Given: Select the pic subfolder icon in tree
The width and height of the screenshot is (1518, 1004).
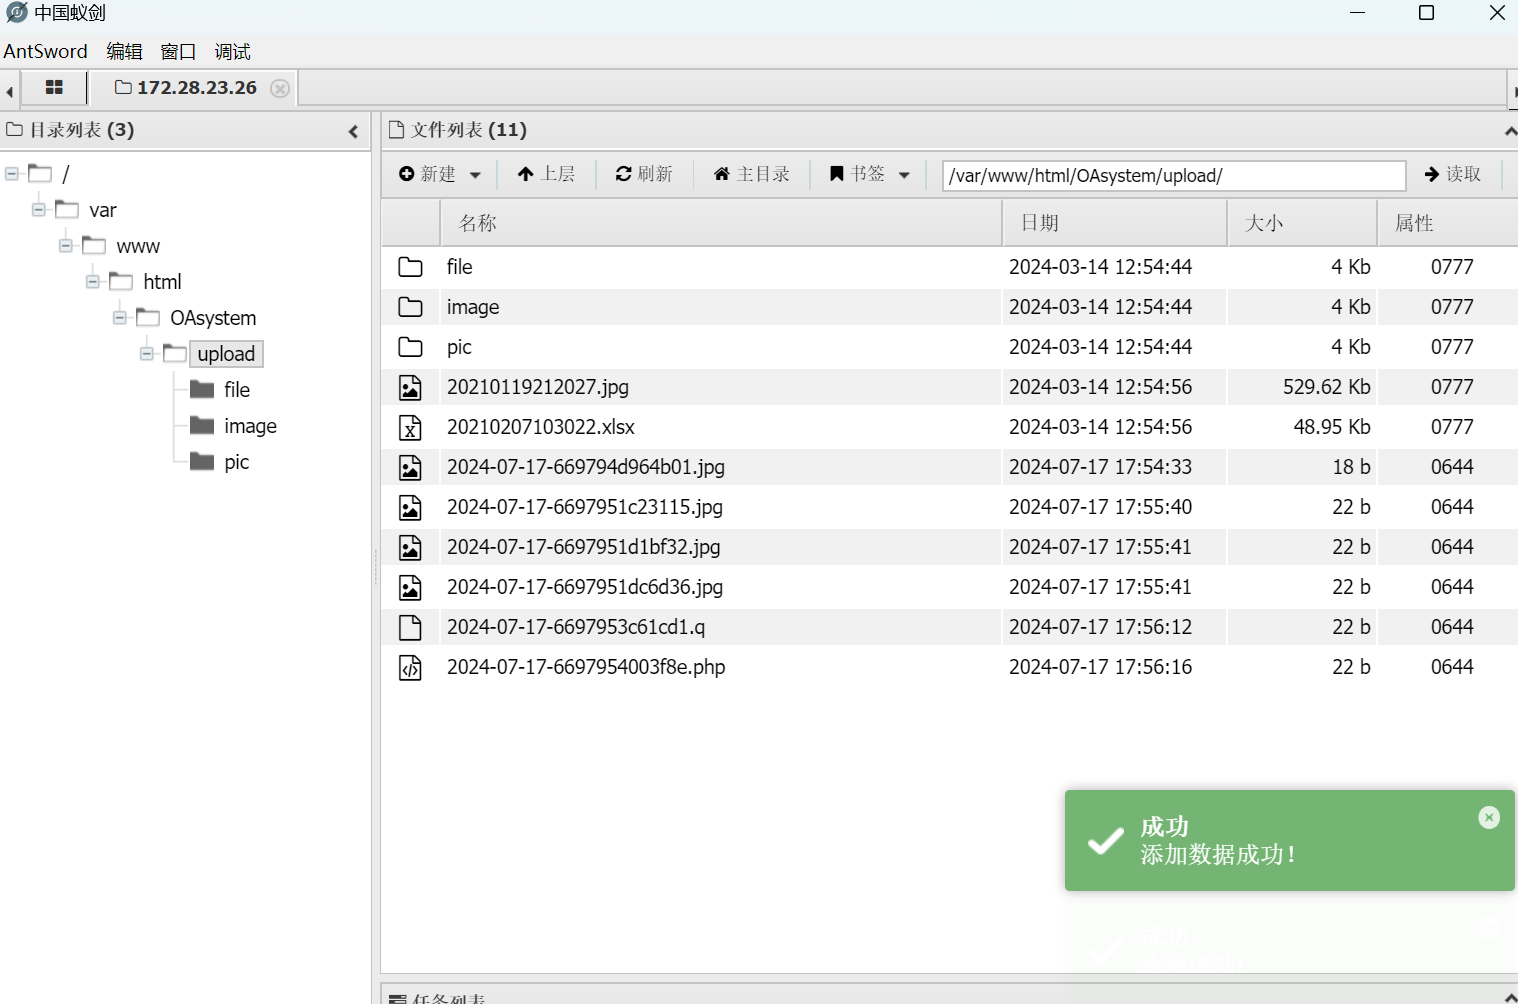Looking at the screenshot, I should [x=202, y=461].
